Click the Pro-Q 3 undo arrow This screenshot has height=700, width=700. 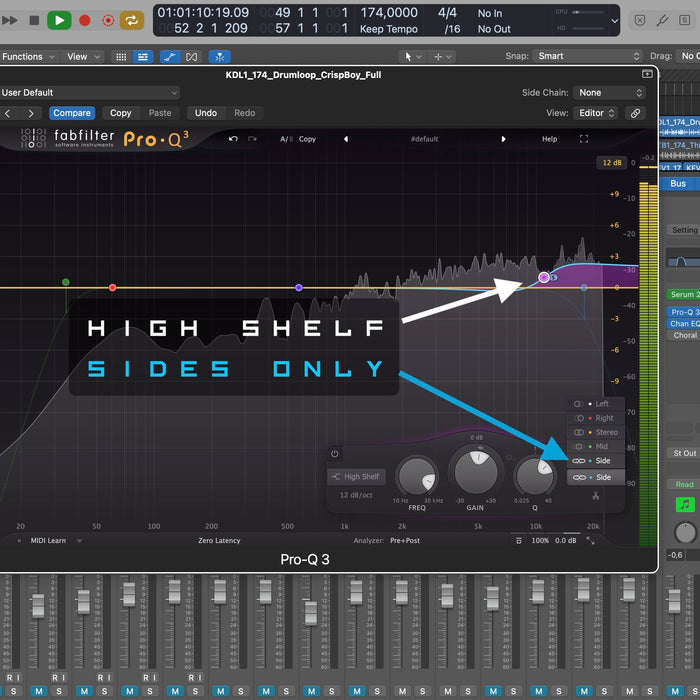tap(233, 139)
